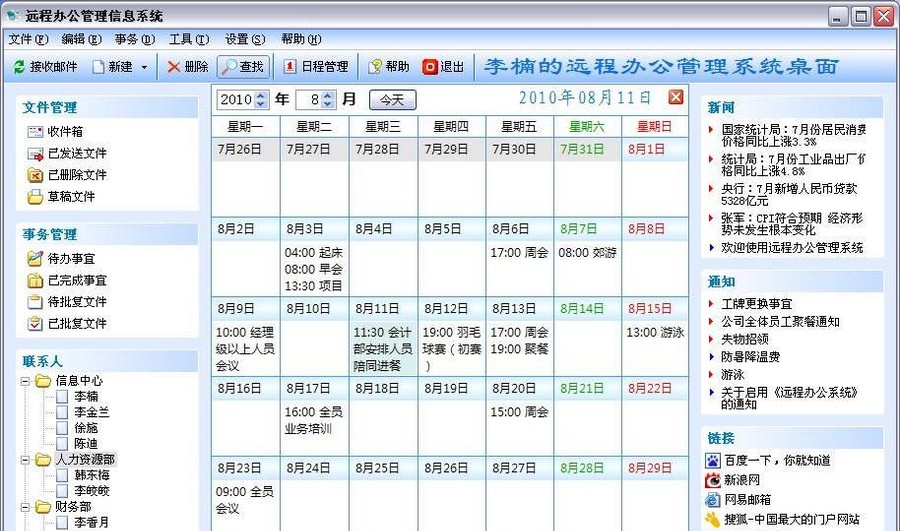Open the 事务 menu
Viewport: 900px width, 531px height.
tap(135, 39)
